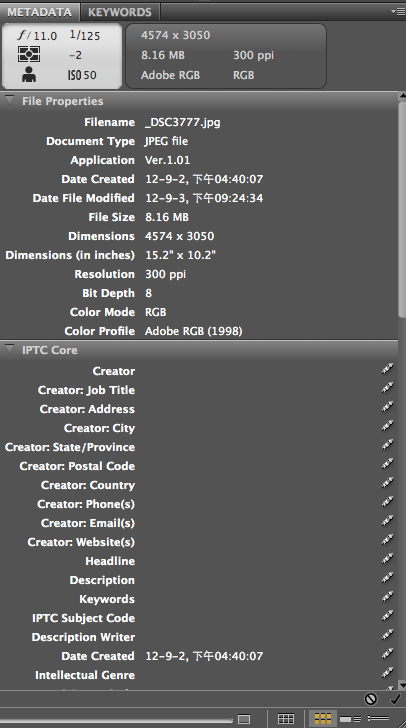Image resolution: width=406 pixels, height=728 pixels.
Task: Switch to thumbnails view icon
Action: tap(323, 719)
